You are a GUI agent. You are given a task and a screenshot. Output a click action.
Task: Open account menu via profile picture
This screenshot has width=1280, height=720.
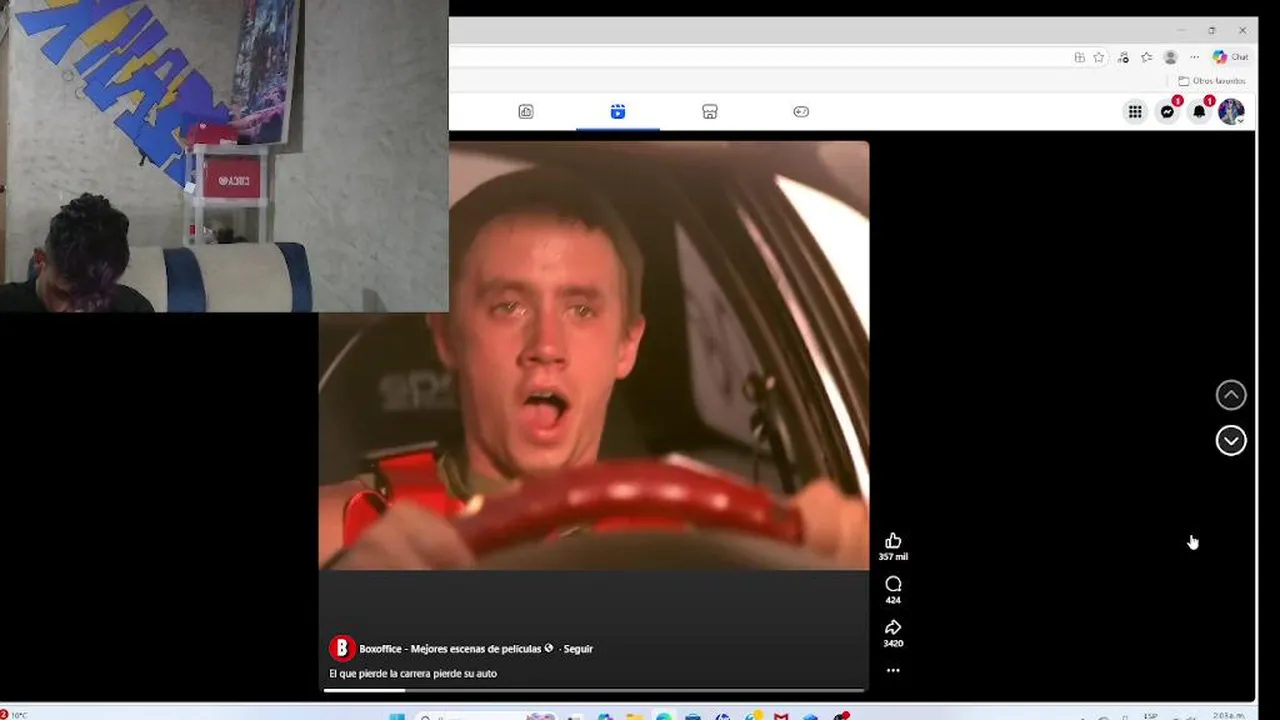click(1231, 112)
